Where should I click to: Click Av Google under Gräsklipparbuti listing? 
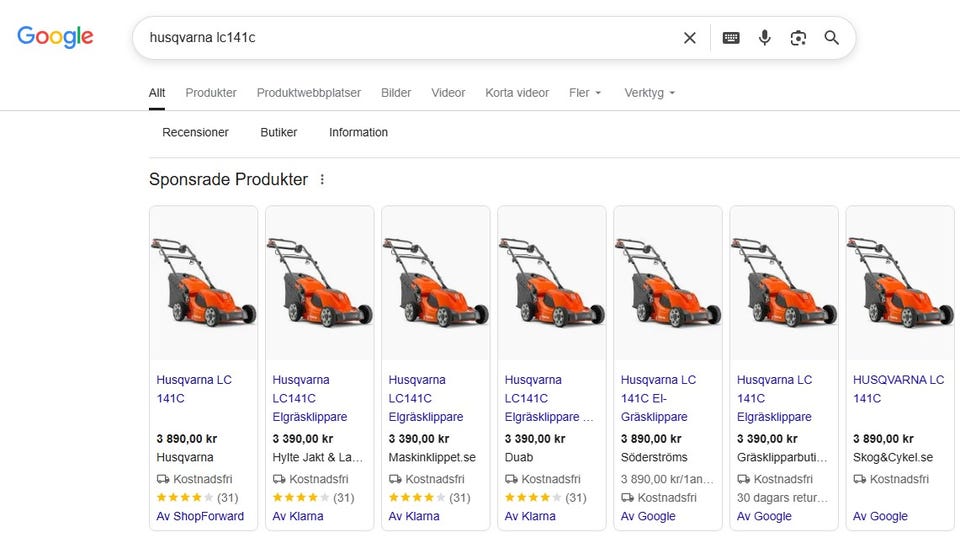764,516
